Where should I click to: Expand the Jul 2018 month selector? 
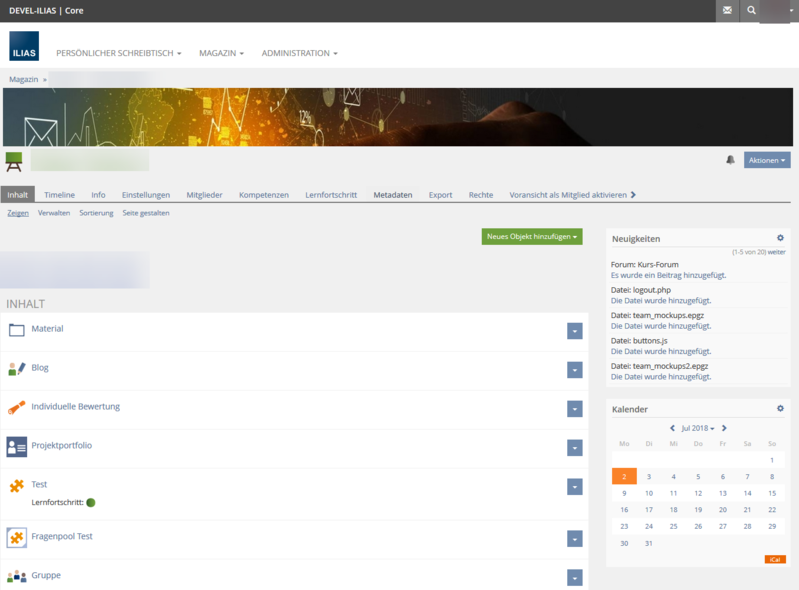point(698,428)
